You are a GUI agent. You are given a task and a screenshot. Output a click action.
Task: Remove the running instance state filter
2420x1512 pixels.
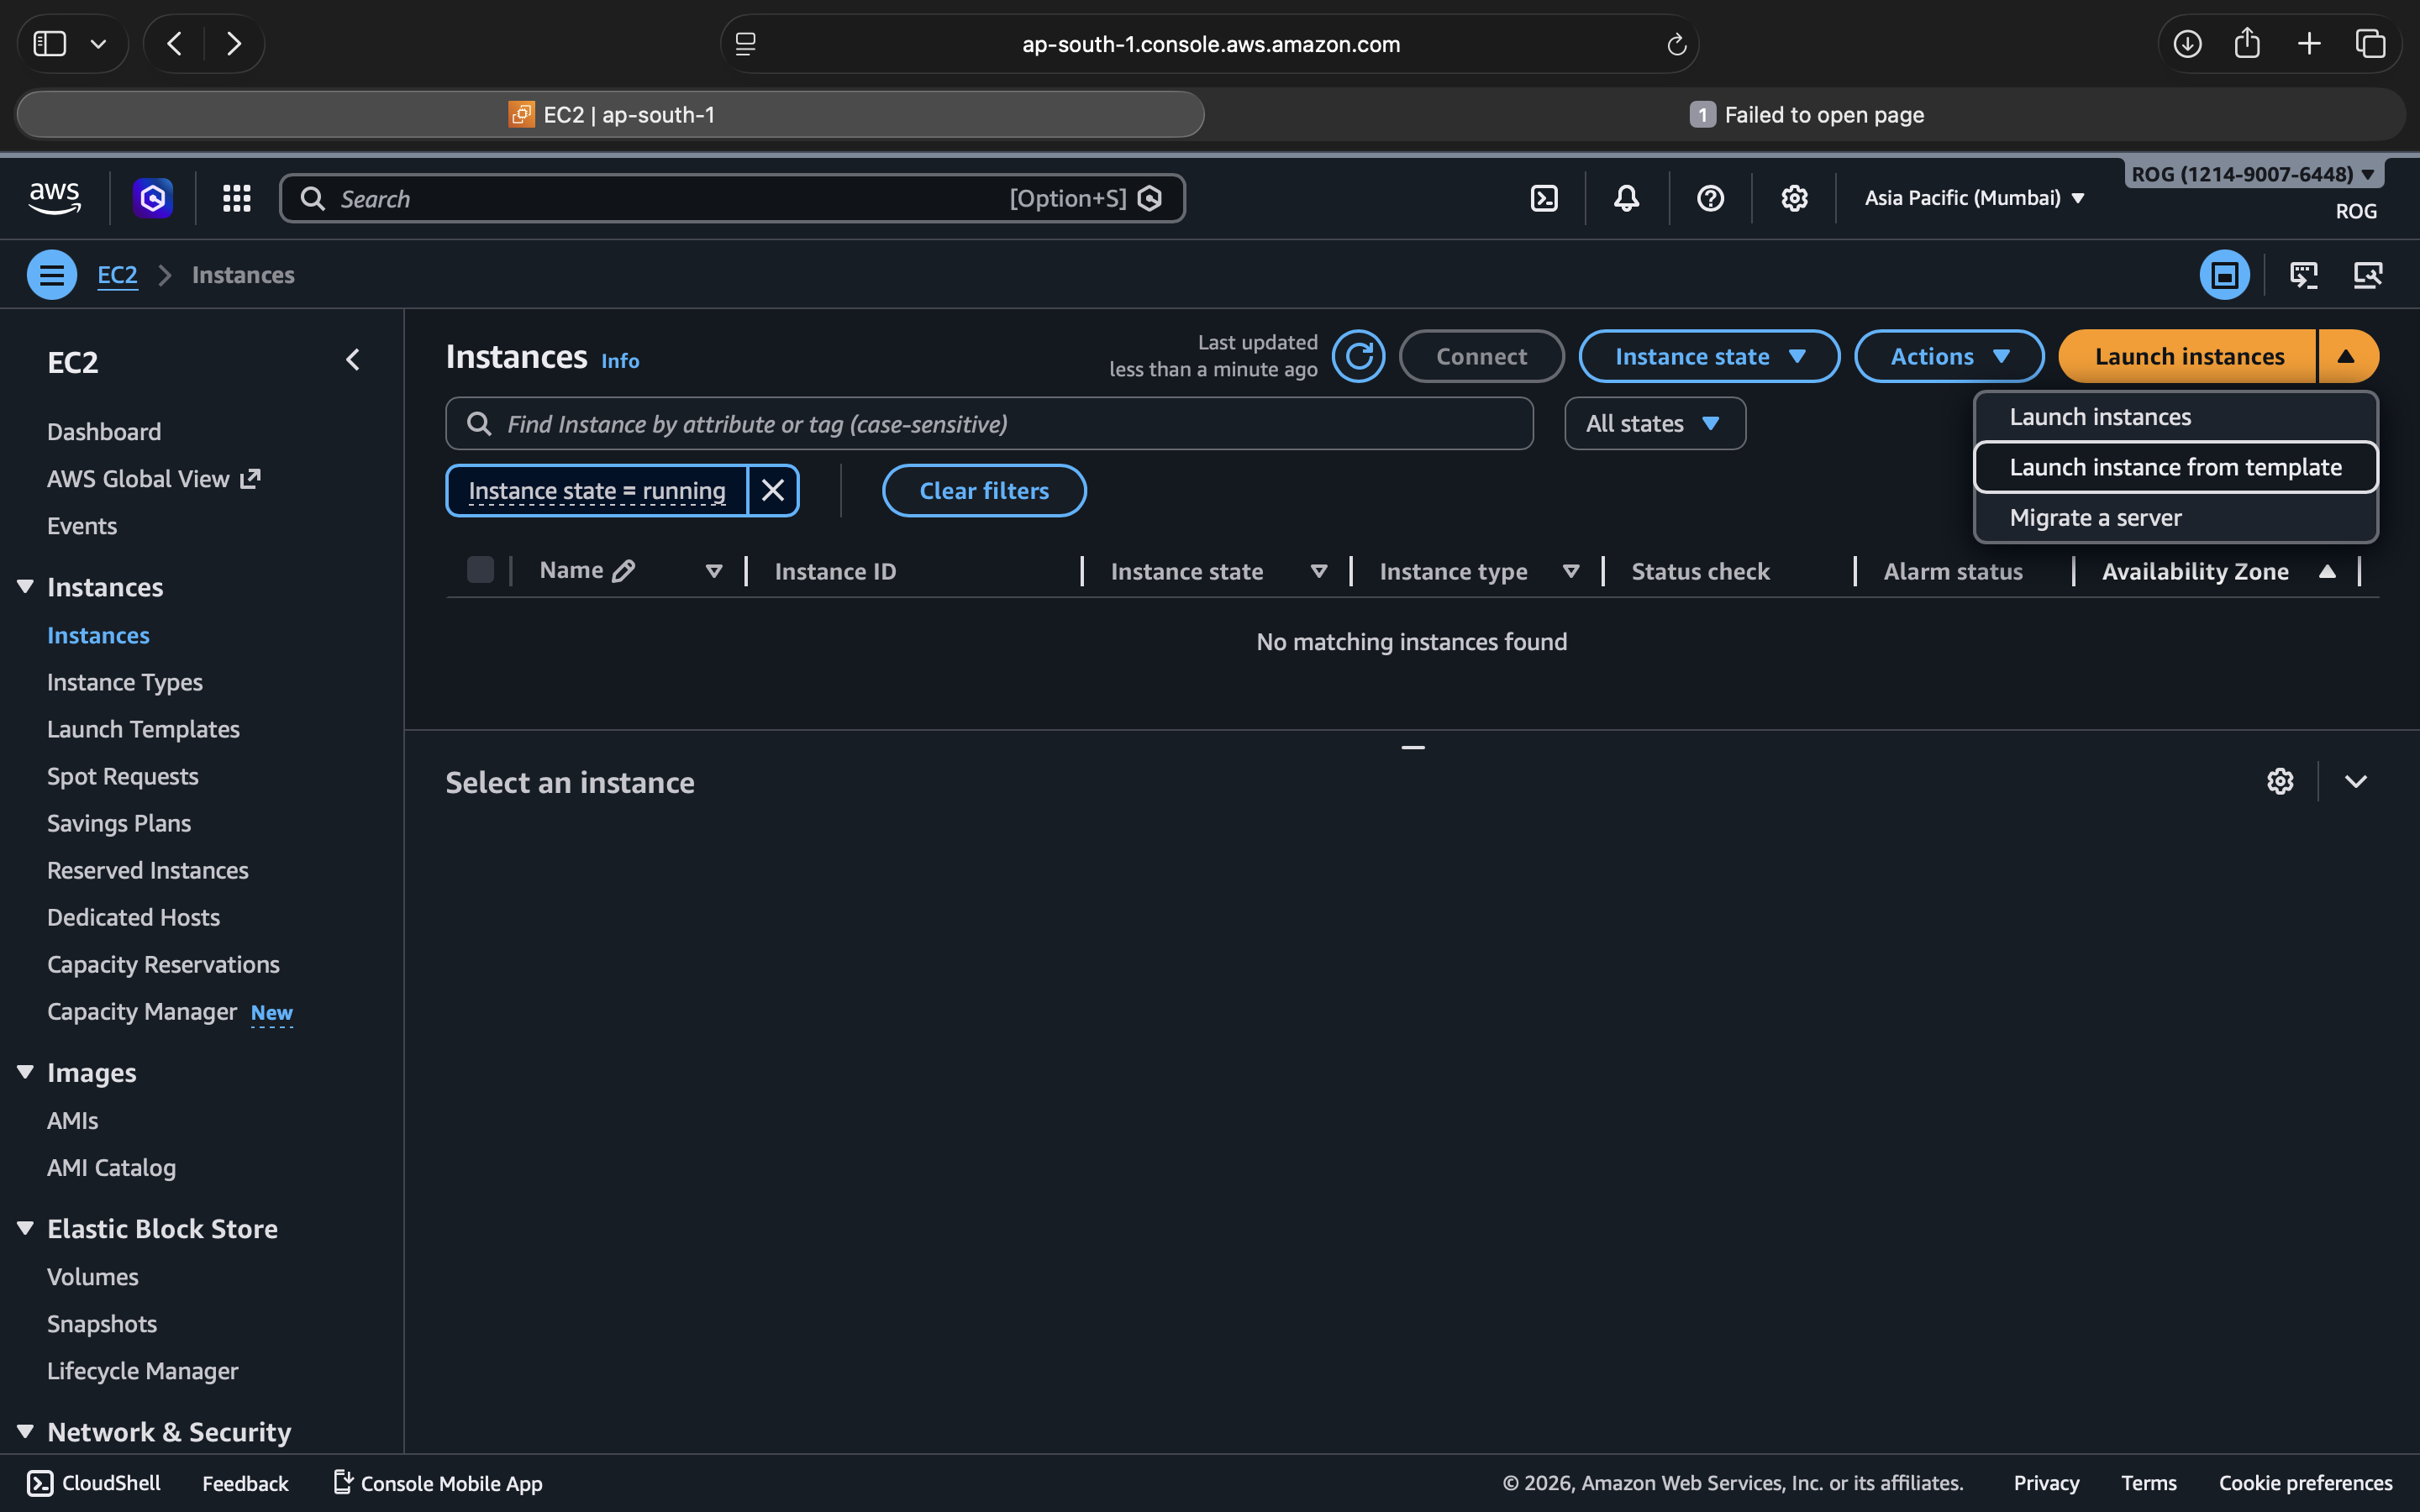tap(772, 490)
